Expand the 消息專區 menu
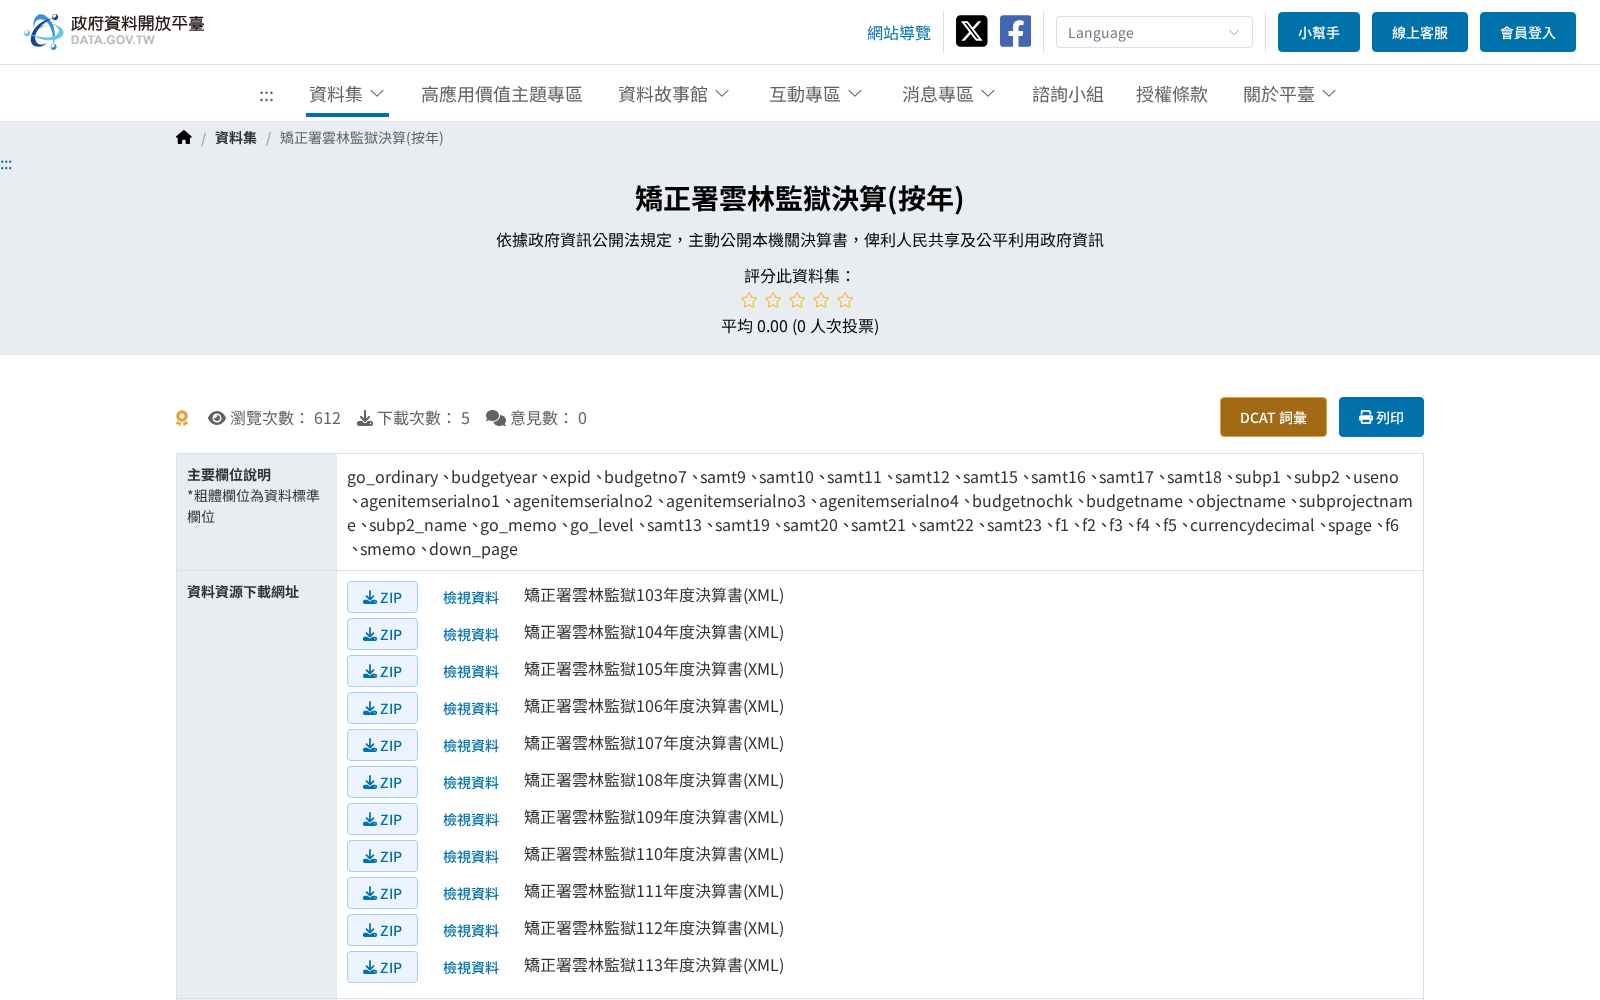Viewport: 1600px width, 1000px height. 949,94
